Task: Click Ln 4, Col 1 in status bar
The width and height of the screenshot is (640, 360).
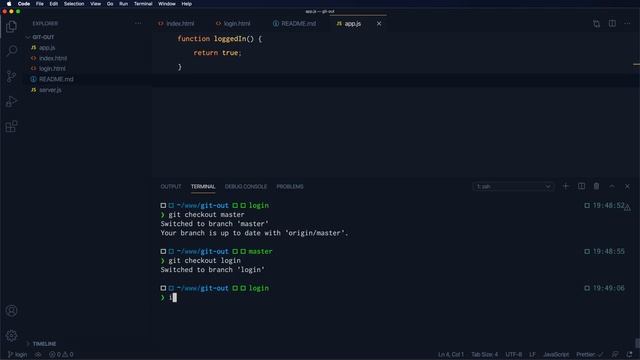Action: tap(451, 355)
